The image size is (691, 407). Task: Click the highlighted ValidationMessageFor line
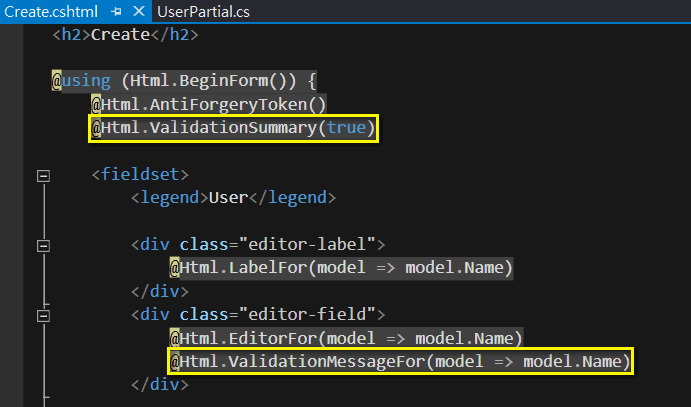pos(400,361)
